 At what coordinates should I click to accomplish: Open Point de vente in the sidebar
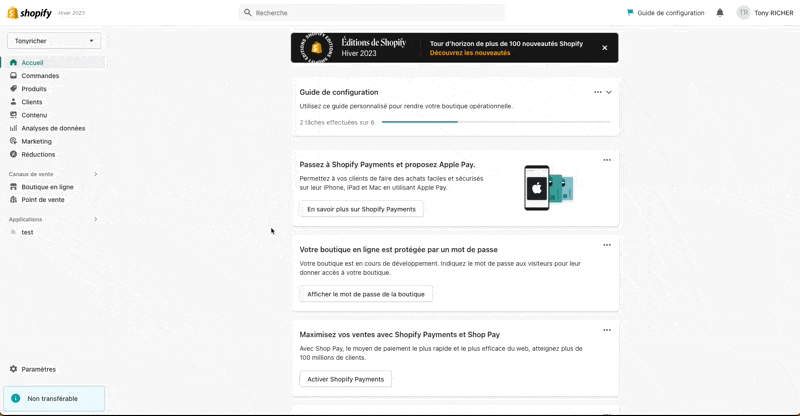43,200
